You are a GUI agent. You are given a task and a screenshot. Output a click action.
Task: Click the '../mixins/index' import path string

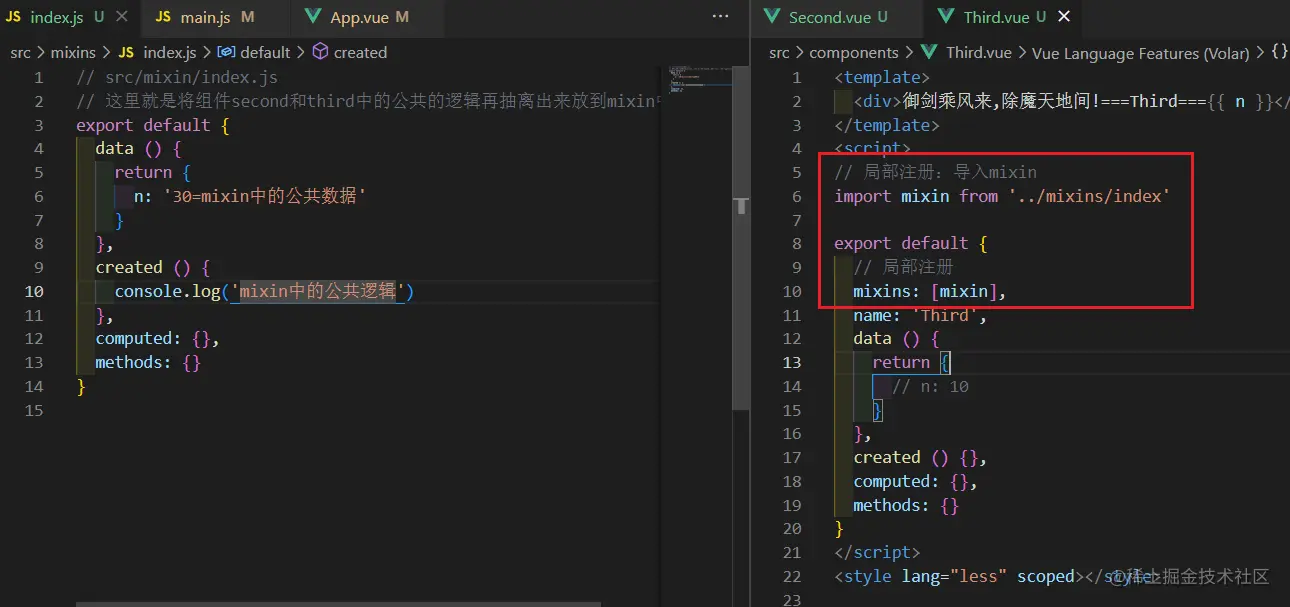(x=1088, y=196)
